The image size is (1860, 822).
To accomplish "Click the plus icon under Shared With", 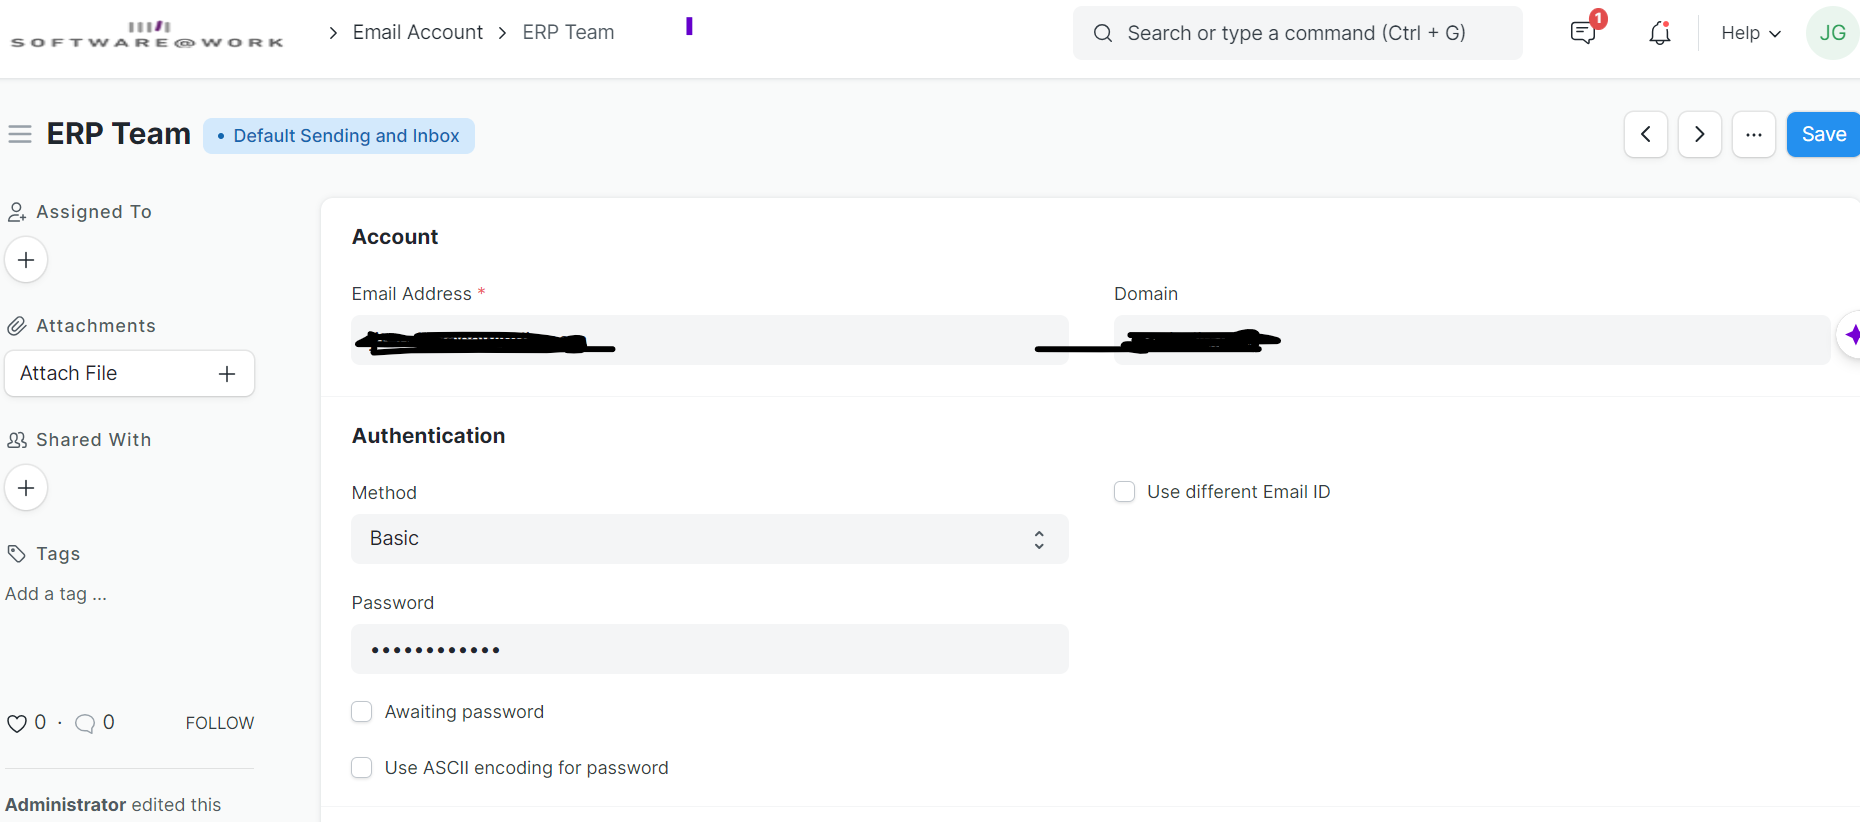I will [25, 487].
